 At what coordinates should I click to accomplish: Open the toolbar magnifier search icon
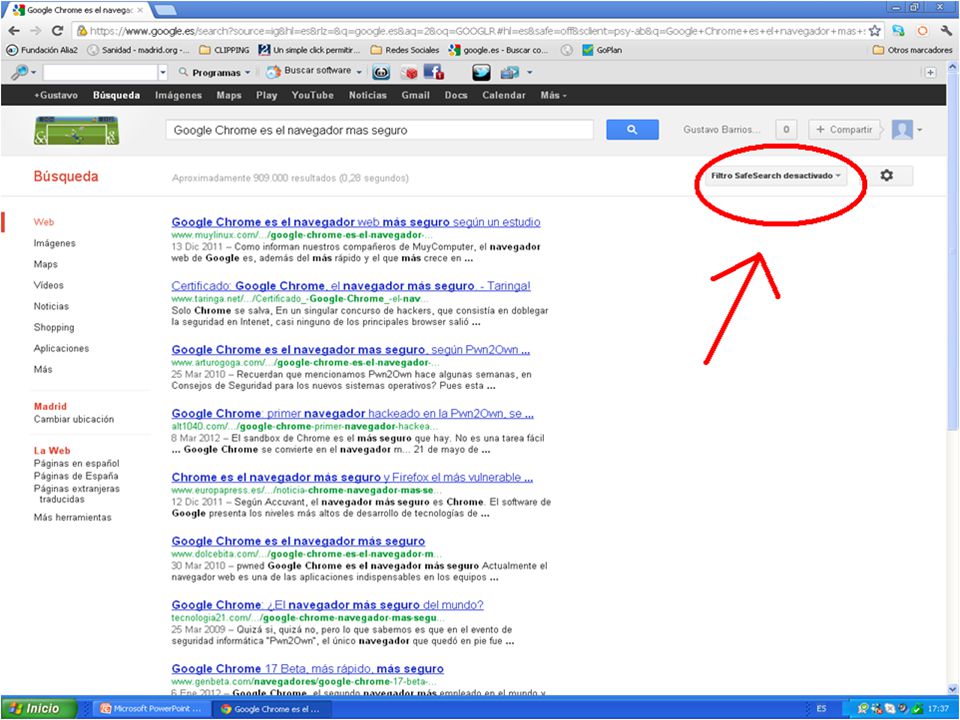click(x=20, y=72)
